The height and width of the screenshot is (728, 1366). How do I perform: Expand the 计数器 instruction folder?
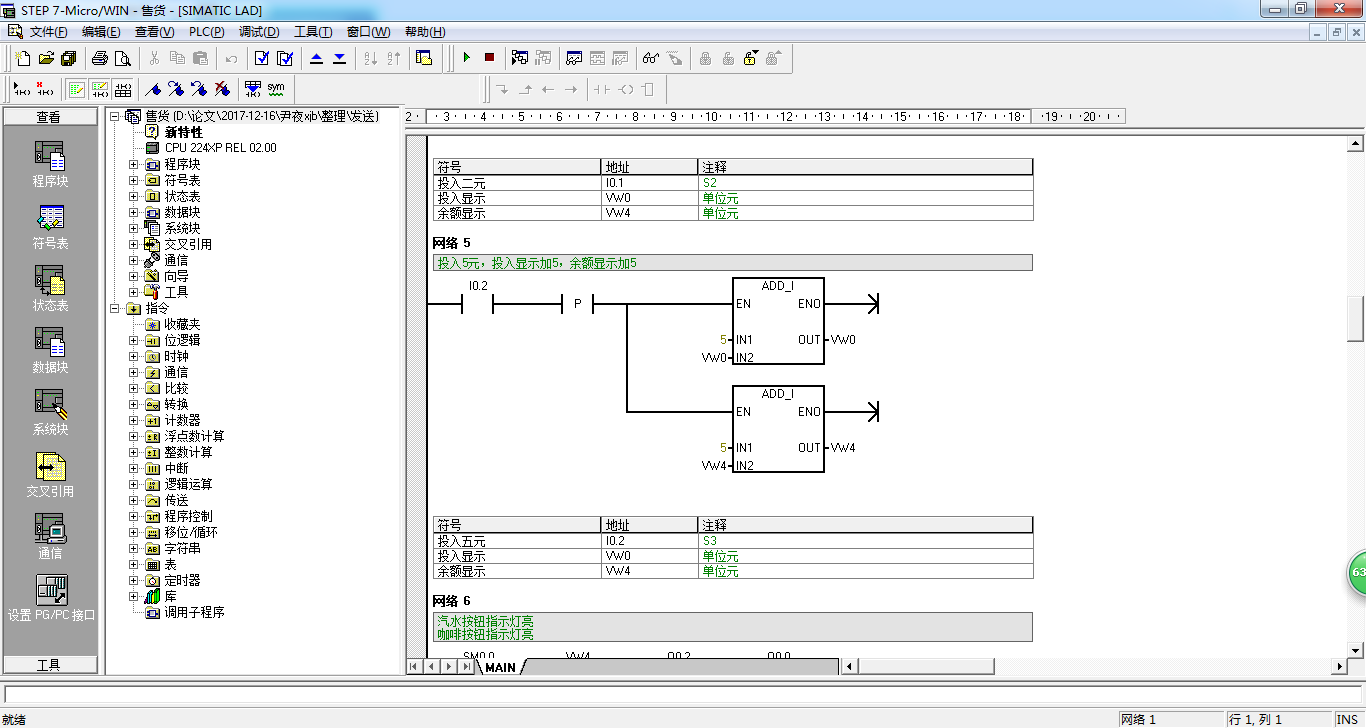(x=134, y=420)
